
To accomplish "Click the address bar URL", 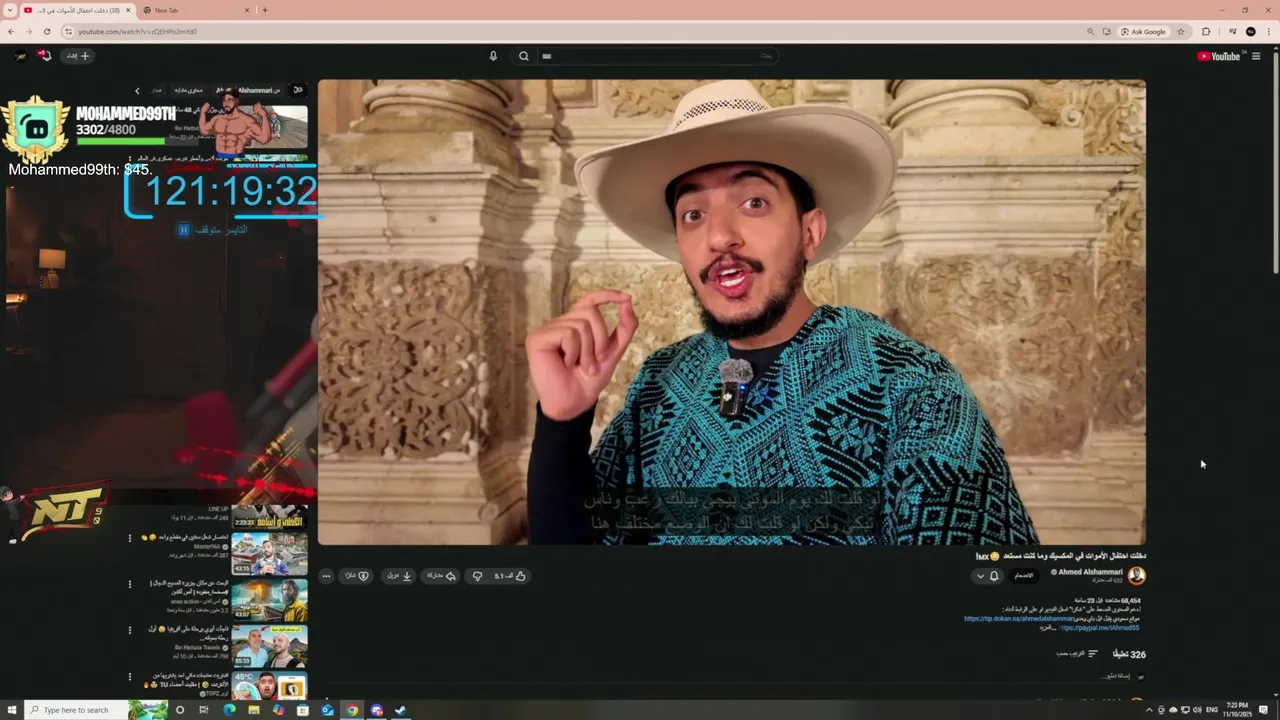I will pyautogui.click(x=138, y=31).
